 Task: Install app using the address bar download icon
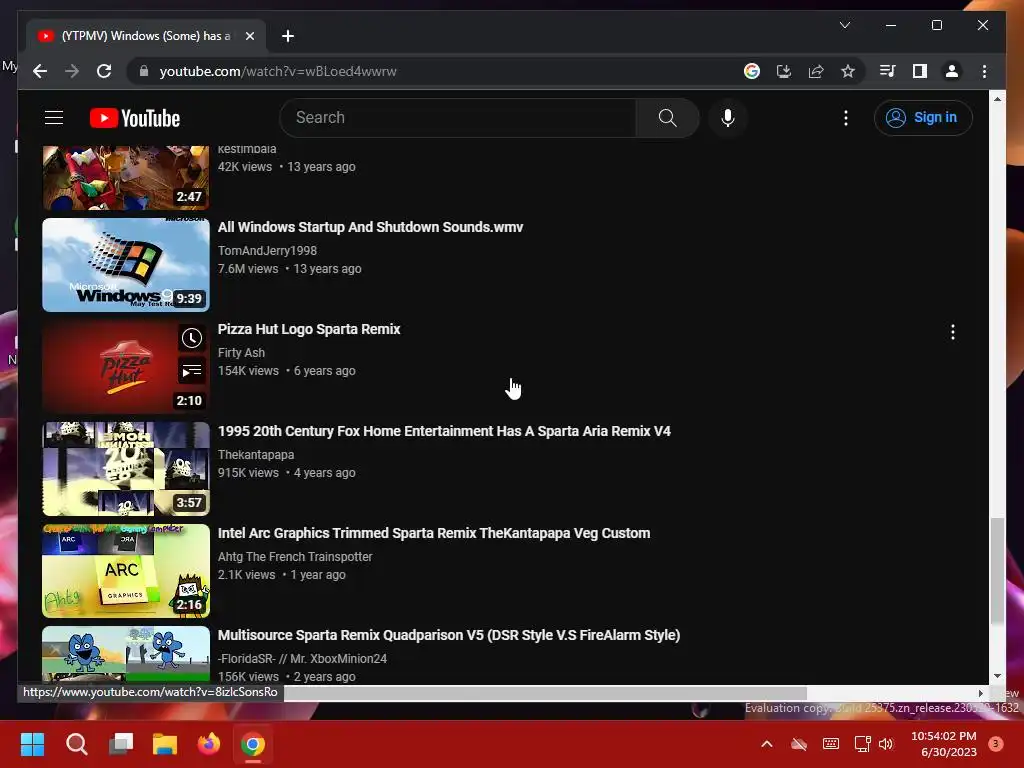[x=784, y=71]
